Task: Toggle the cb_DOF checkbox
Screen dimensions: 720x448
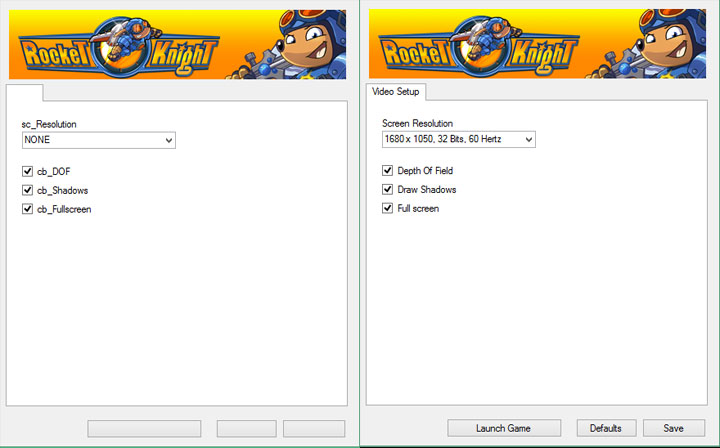Action: 28,172
